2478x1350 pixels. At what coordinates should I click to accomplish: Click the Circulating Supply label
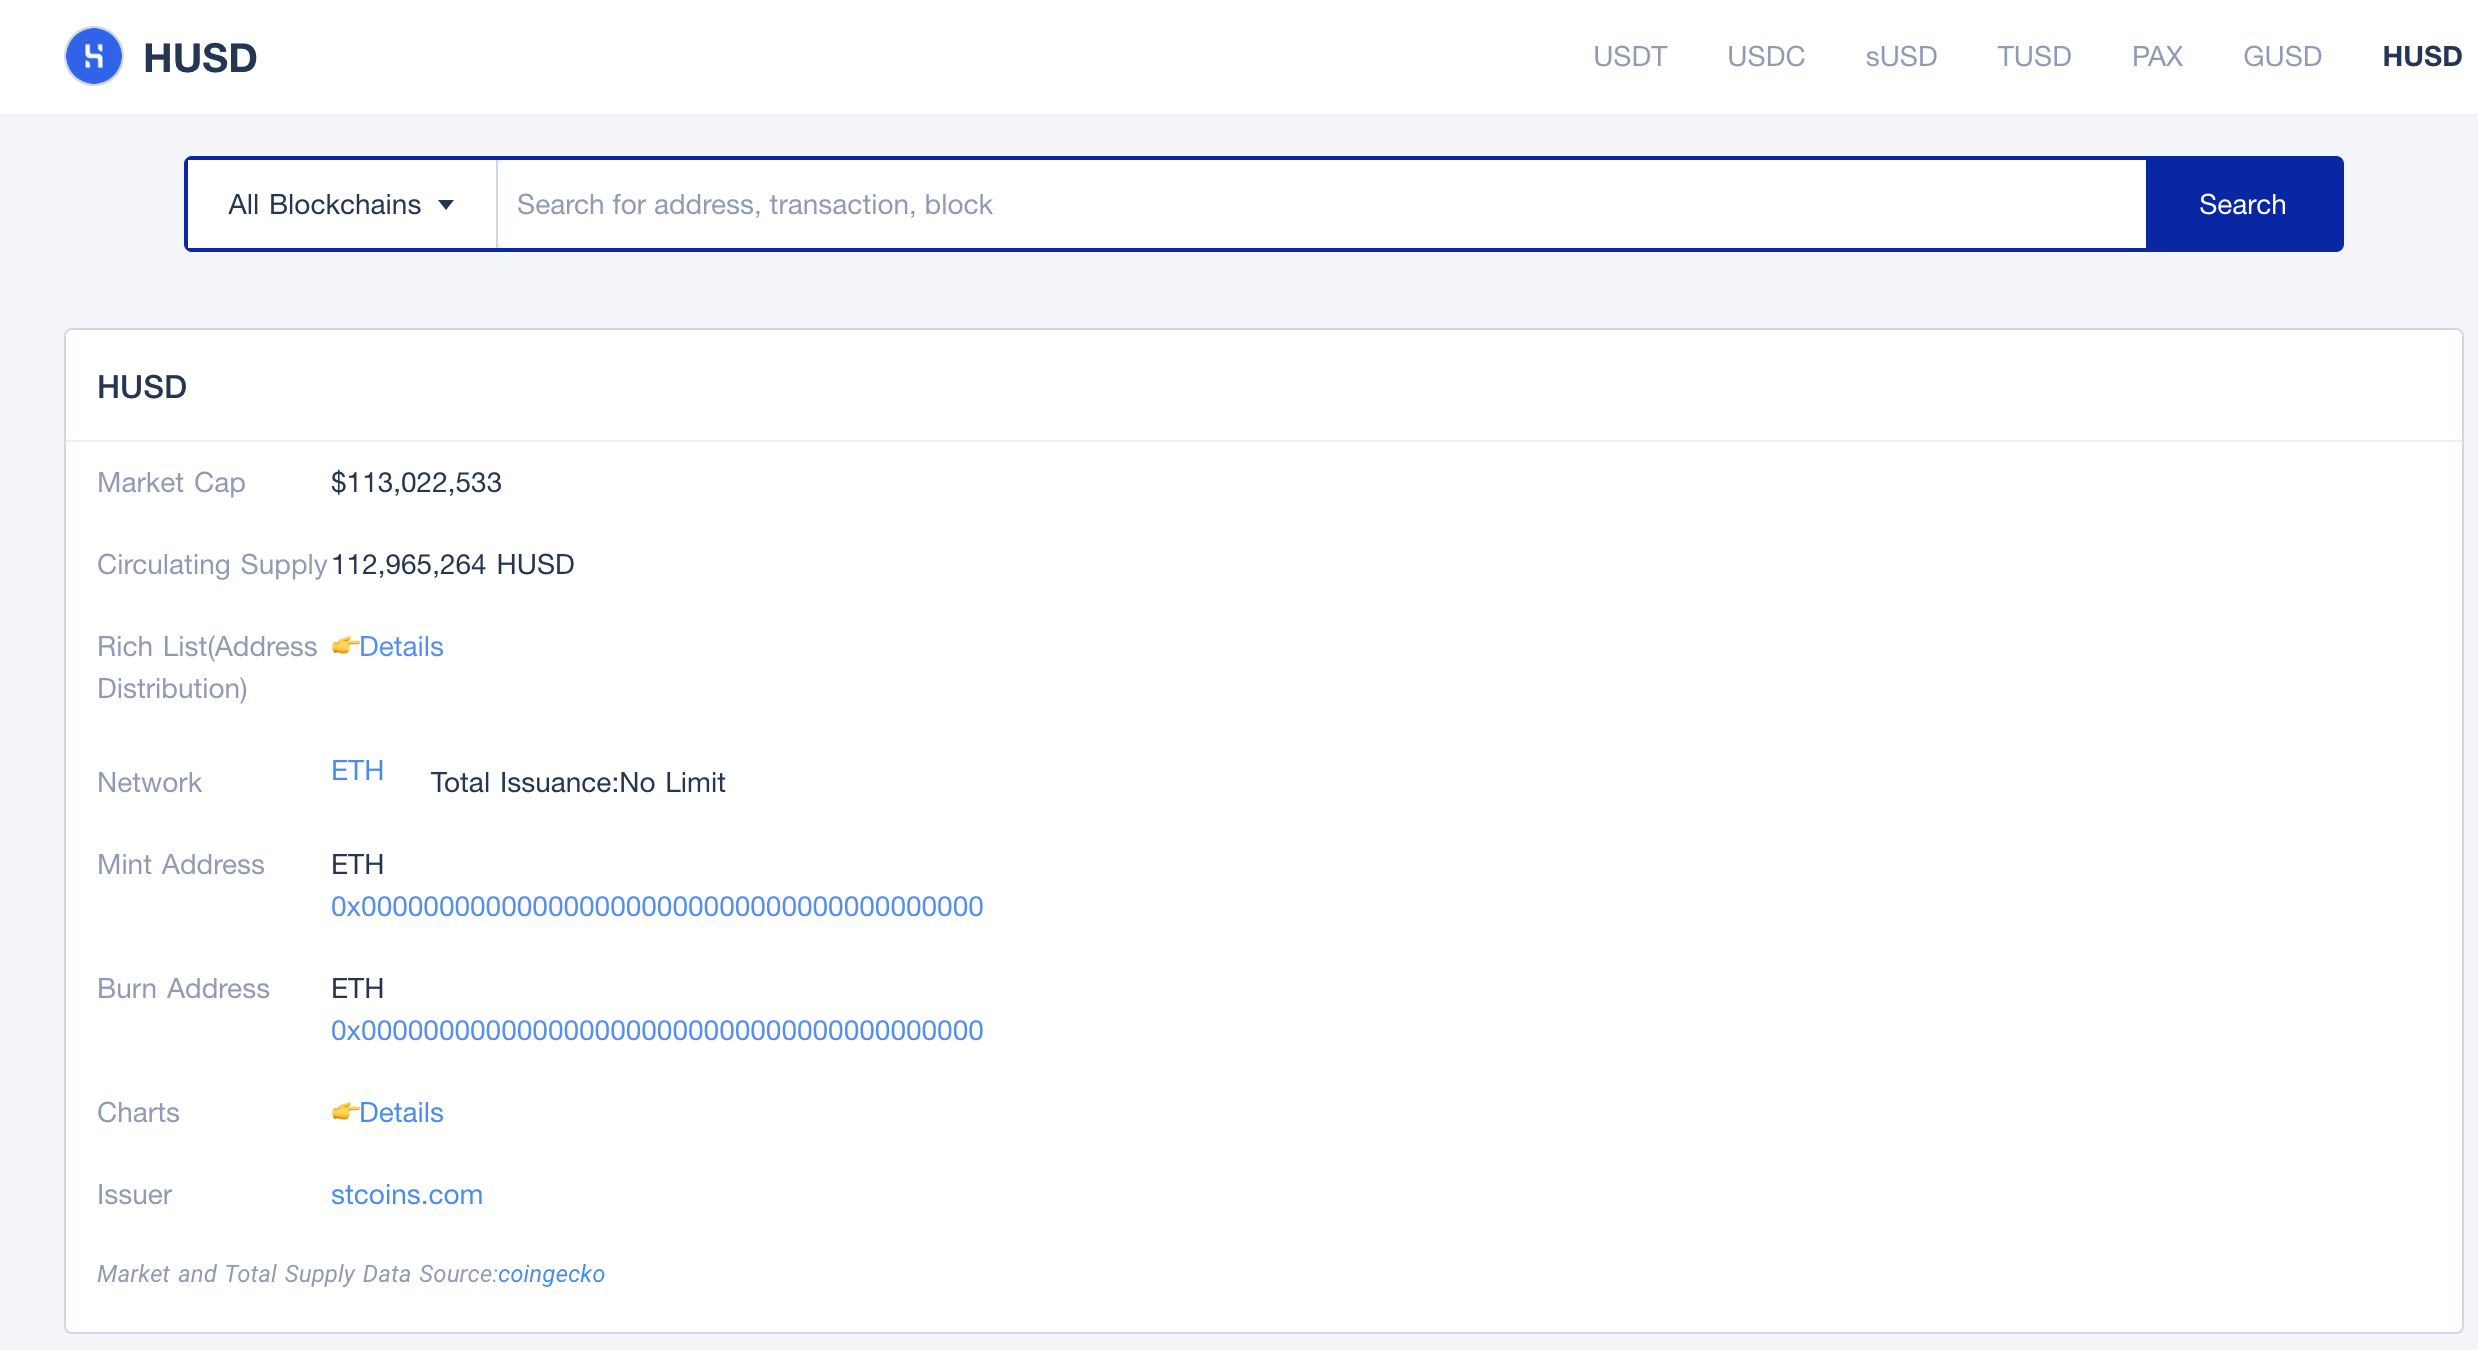pos(212,565)
